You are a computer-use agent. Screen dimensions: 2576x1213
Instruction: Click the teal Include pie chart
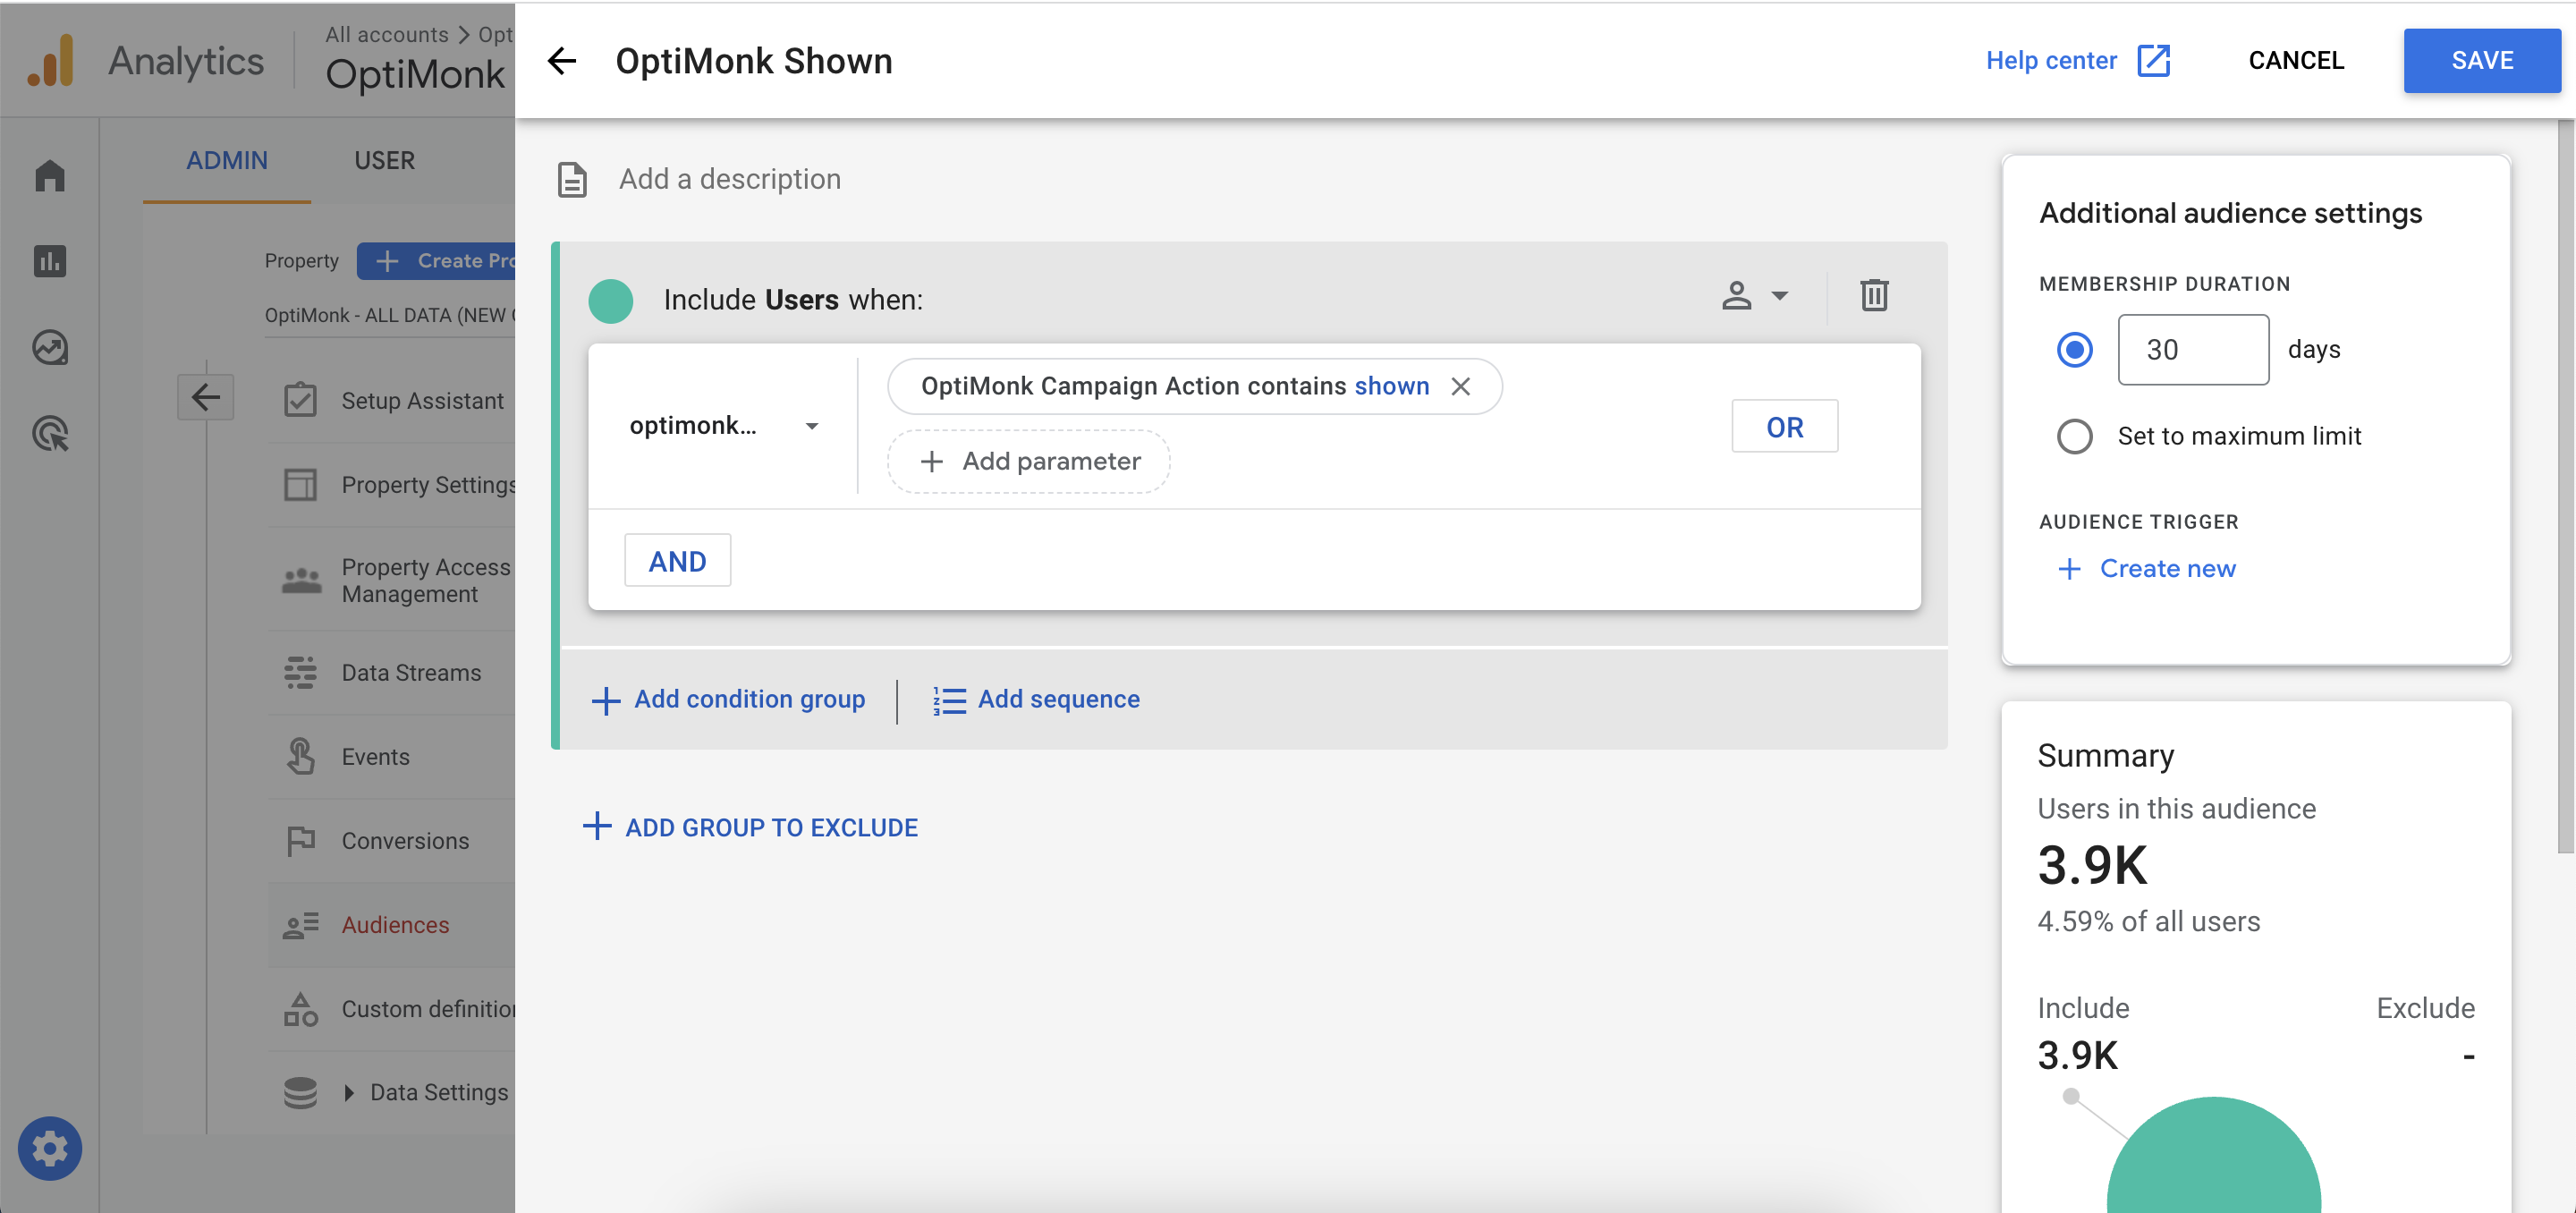(x=2213, y=1156)
